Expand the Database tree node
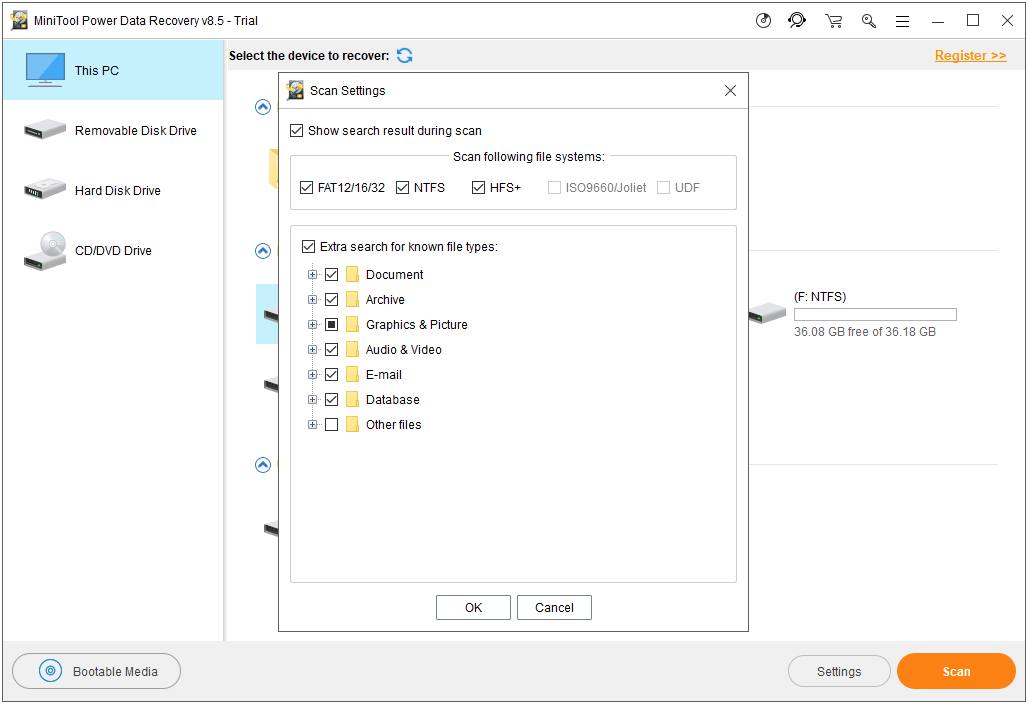This screenshot has height=705, width=1029. (x=312, y=399)
